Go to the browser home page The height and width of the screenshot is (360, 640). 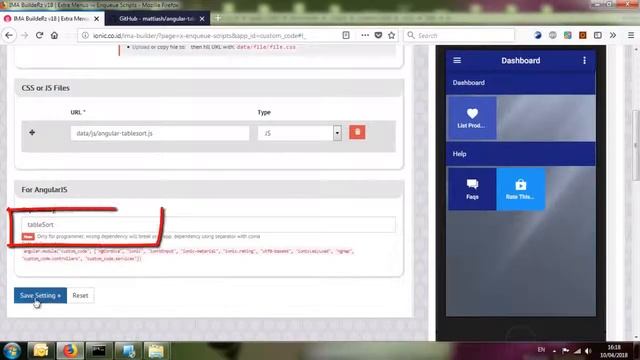[x=54, y=36]
